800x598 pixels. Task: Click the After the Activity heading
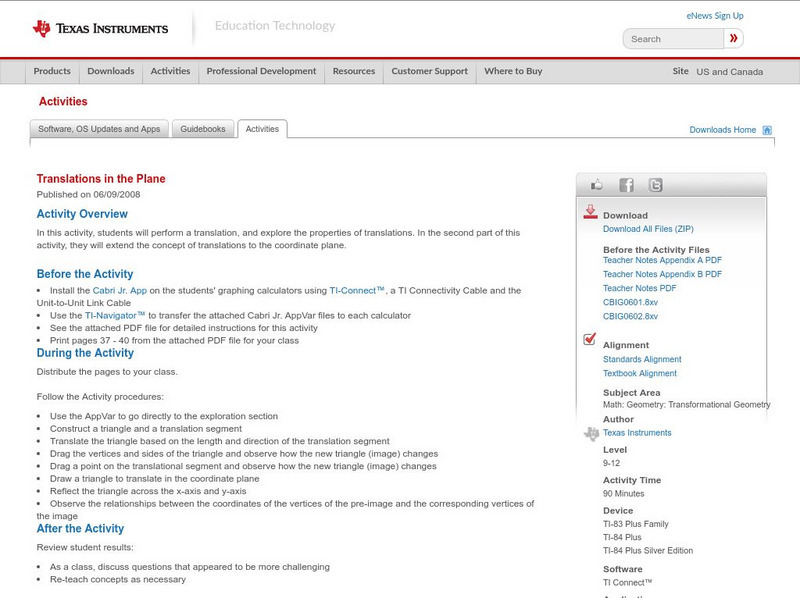[80, 529]
